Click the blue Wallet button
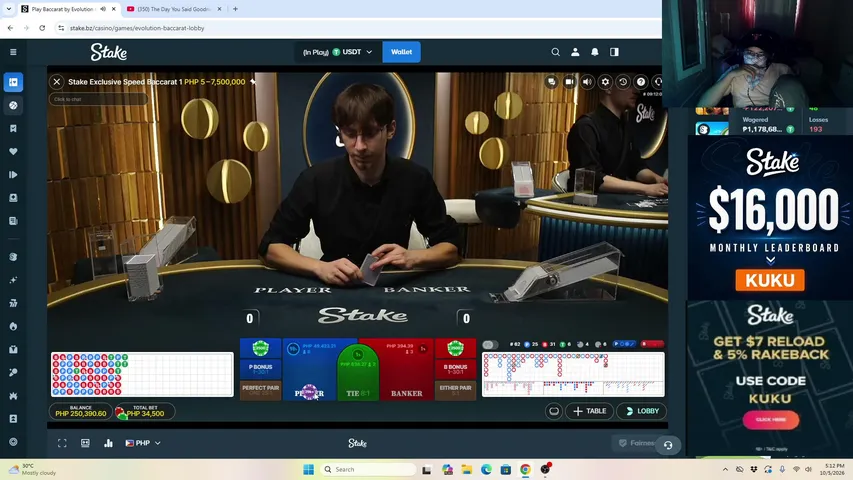 pos(401,52)
